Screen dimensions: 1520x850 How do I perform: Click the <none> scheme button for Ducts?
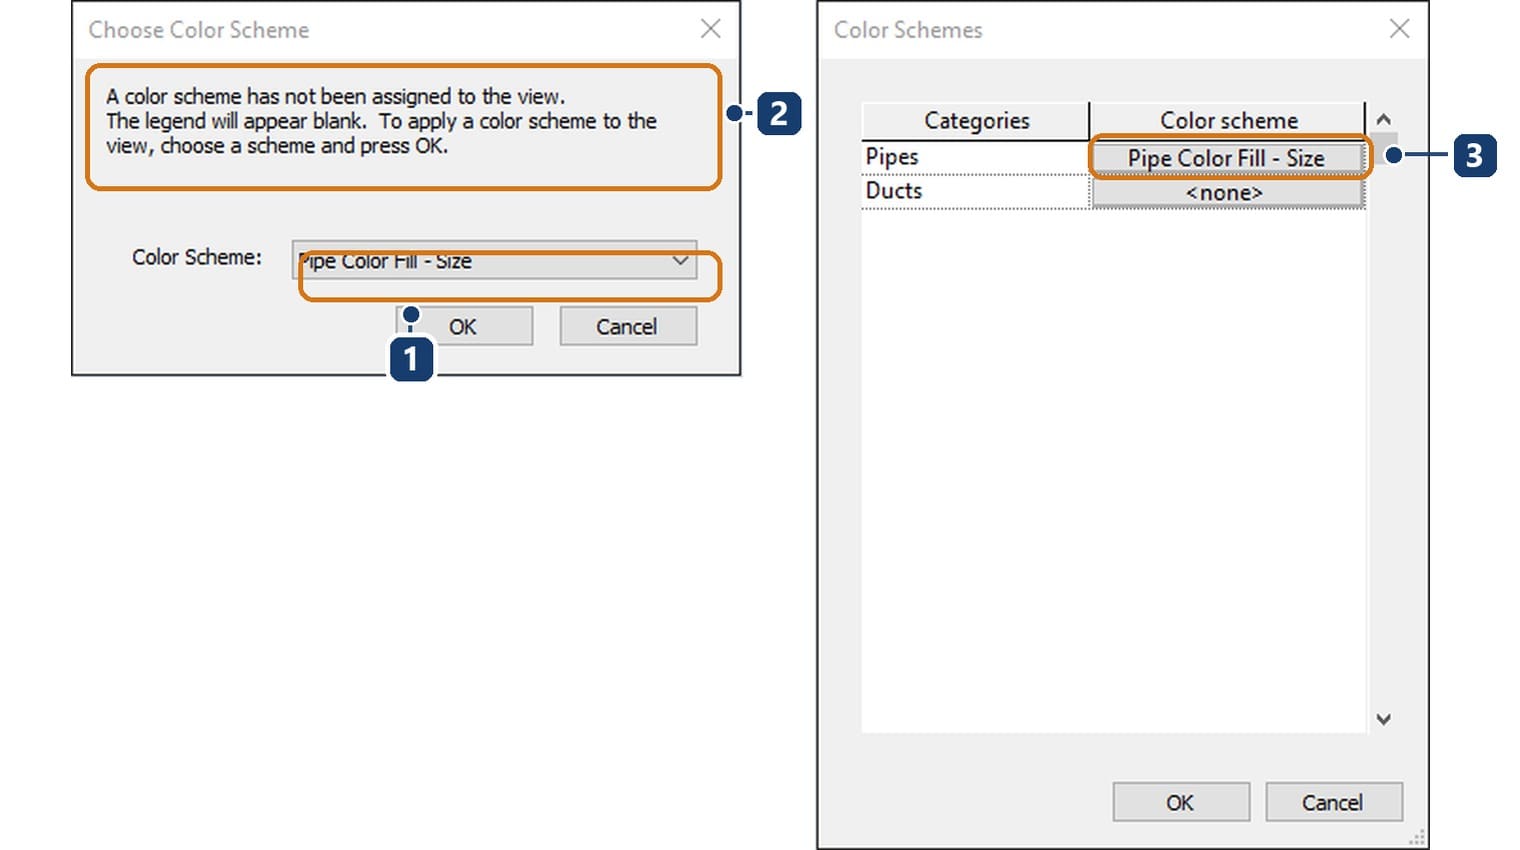click(x=1227, y=192)
